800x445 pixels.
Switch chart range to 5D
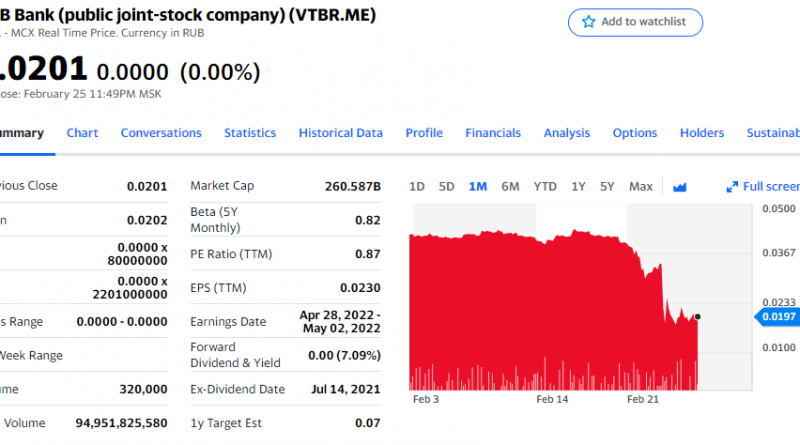[x=447, y=187]
